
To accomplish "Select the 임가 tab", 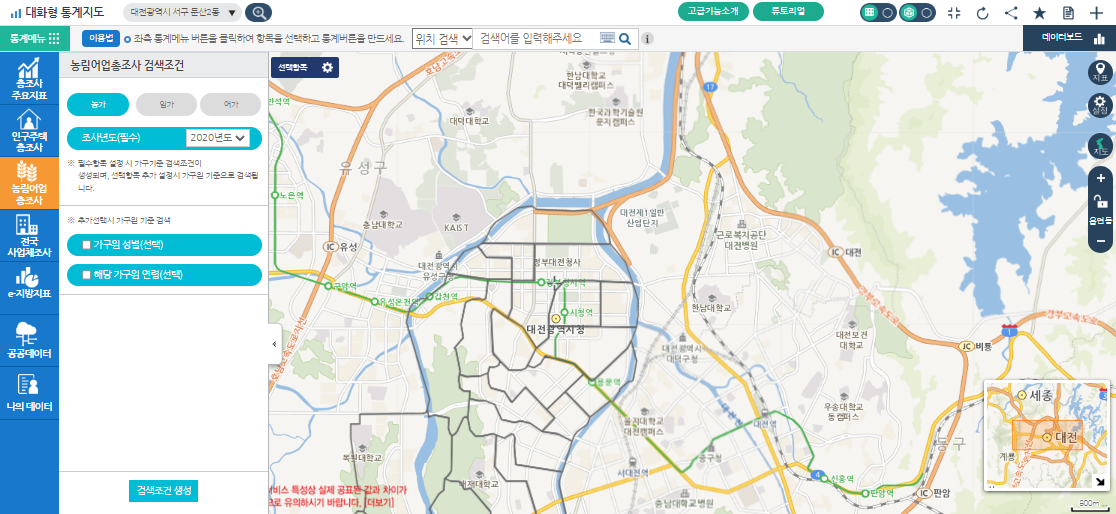I will coord(164,104).
